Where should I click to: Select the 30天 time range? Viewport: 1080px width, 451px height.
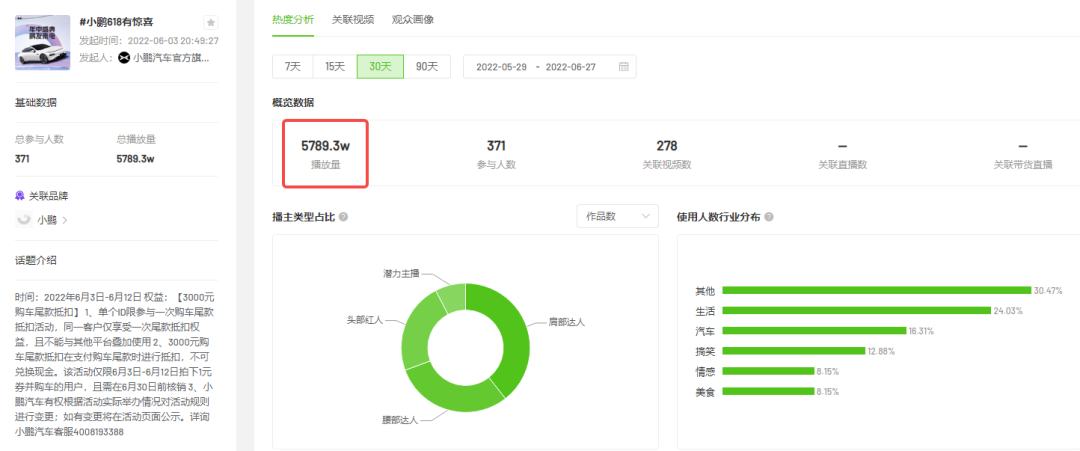click(380, 67)
